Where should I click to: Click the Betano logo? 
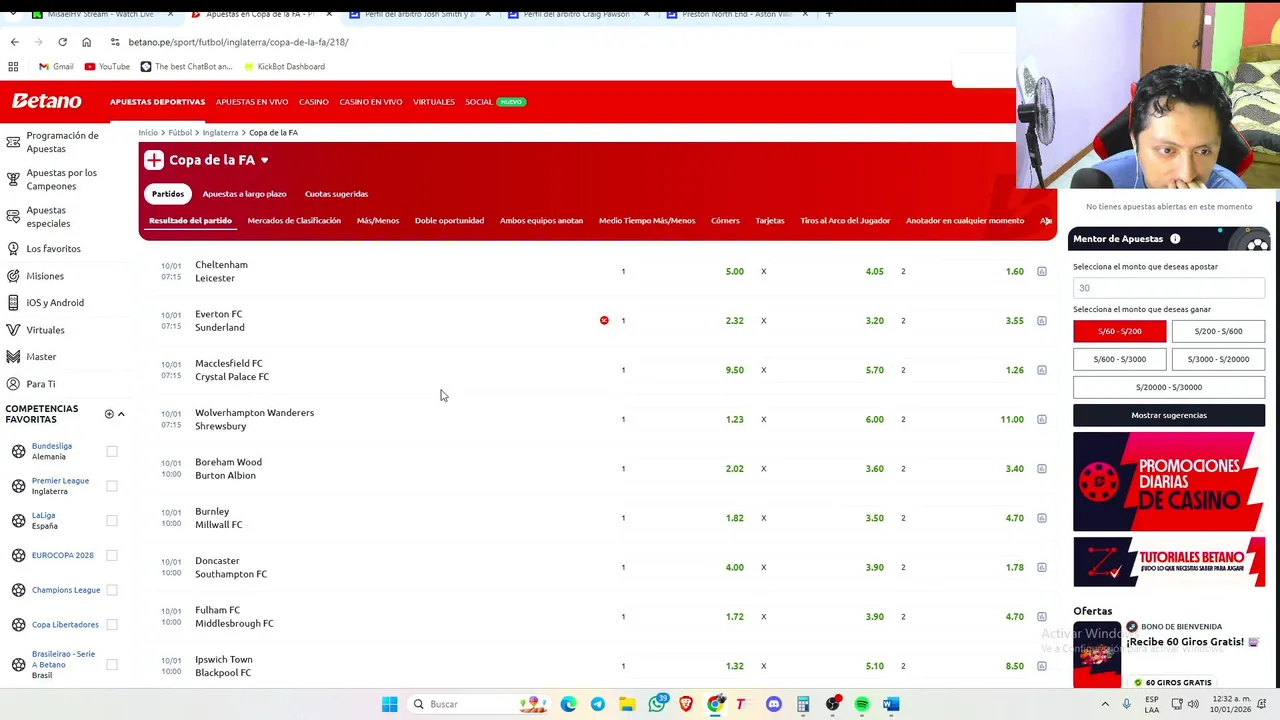pyautogui.click(x=46, y=101)
